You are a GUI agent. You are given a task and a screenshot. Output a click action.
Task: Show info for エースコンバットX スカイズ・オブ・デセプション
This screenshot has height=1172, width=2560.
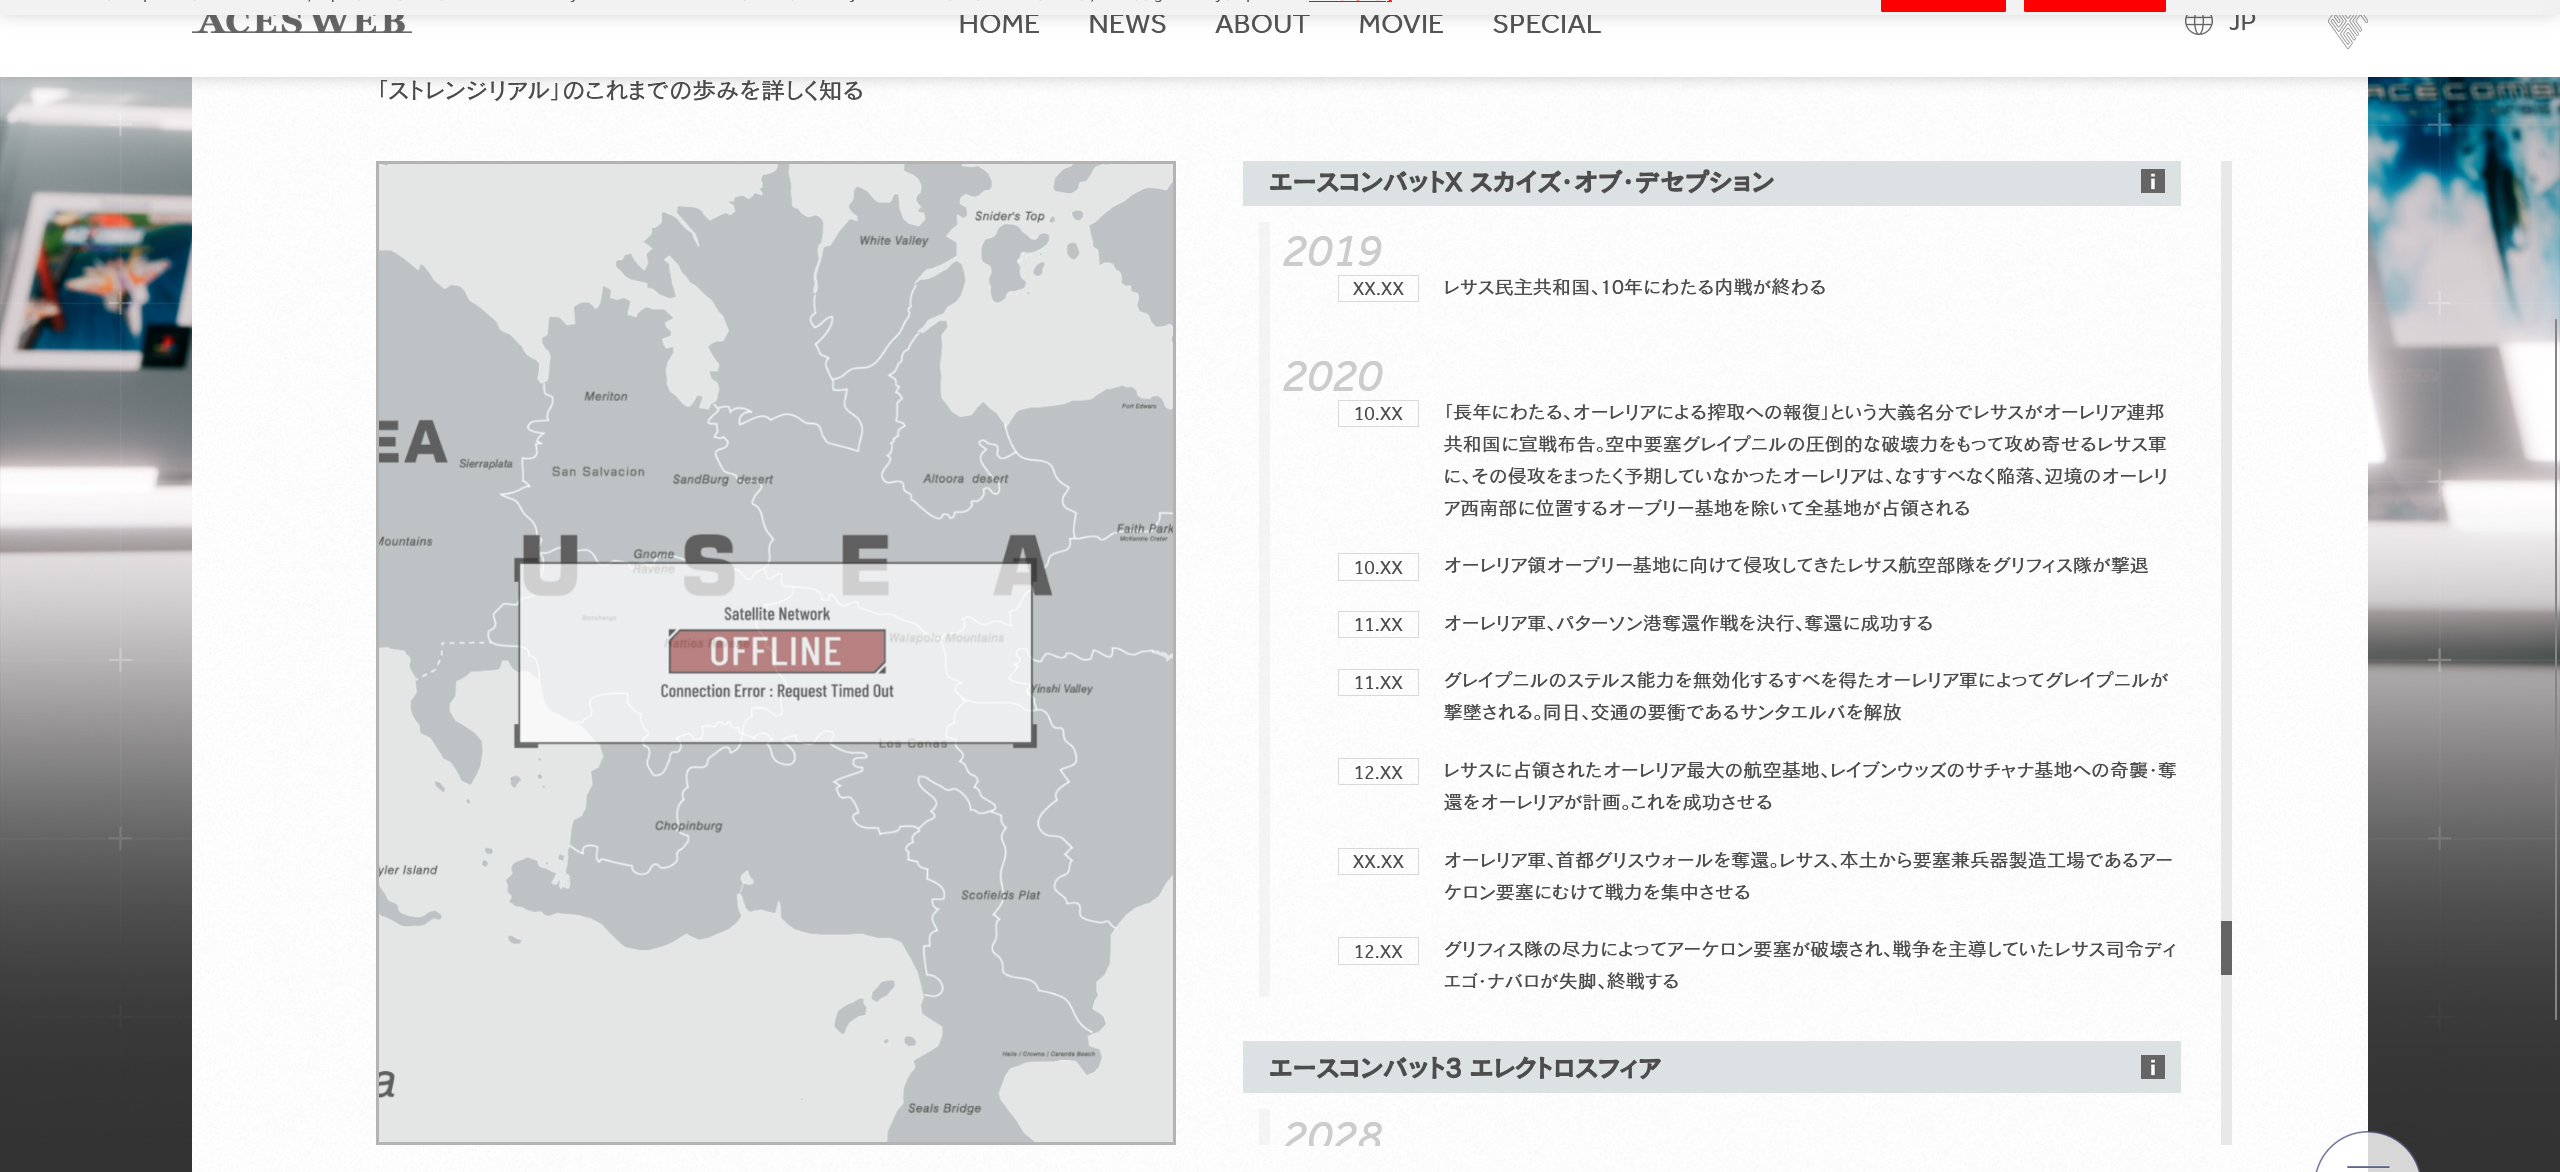[x=2152, y=181]
